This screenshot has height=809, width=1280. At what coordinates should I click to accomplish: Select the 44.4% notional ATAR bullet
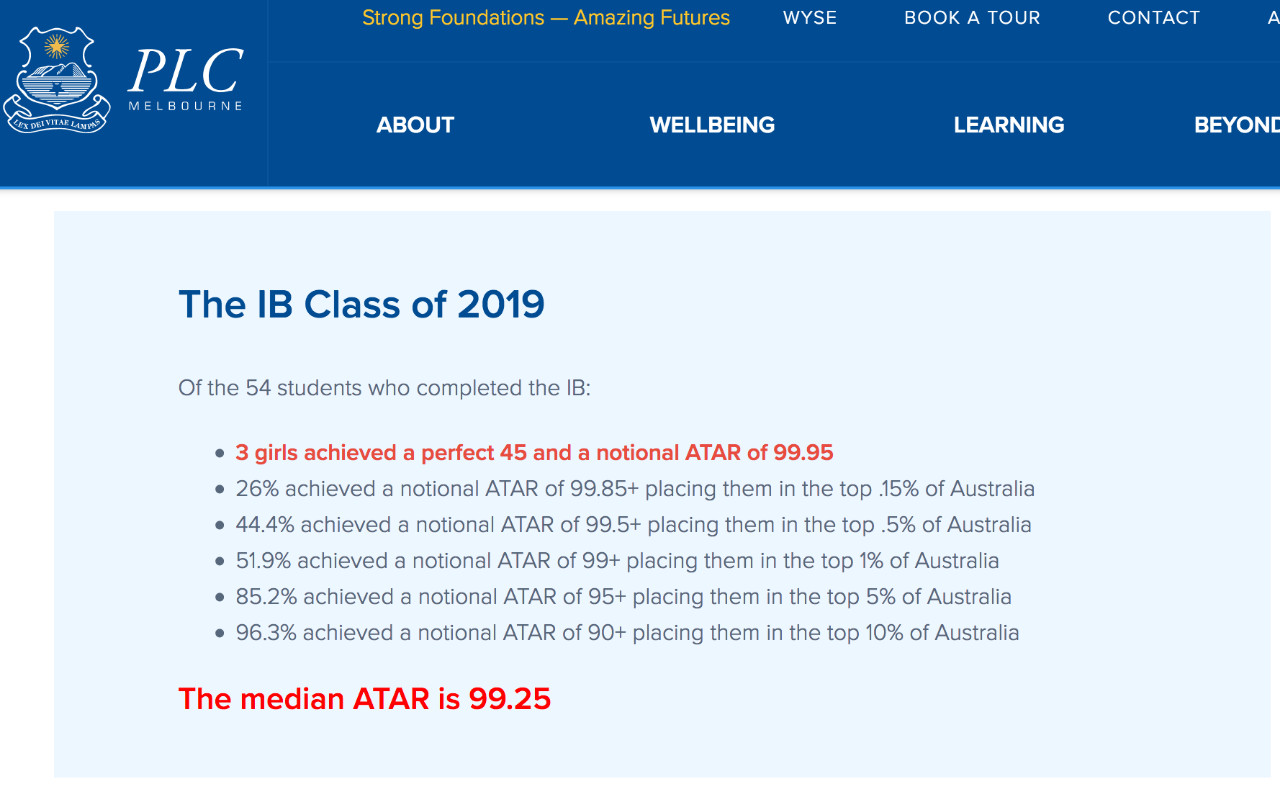(x=633, y=525)
